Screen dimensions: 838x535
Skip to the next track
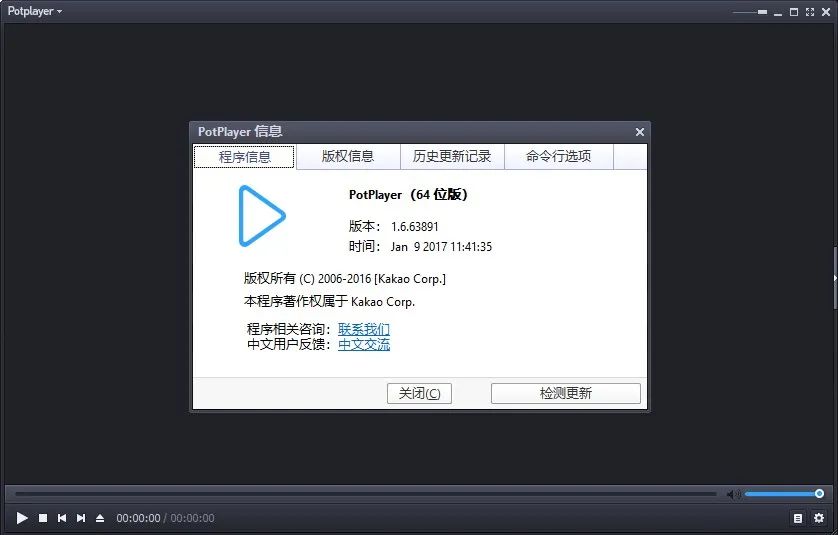[x=81, y=518]
